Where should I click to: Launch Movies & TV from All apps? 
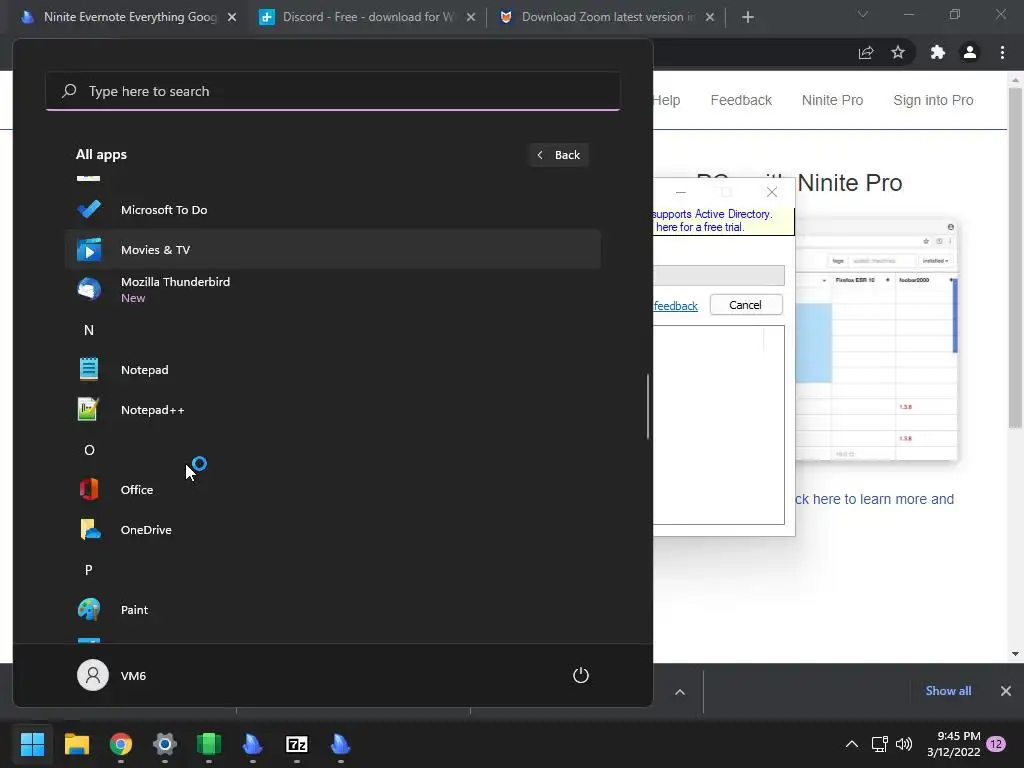[332, 249]
